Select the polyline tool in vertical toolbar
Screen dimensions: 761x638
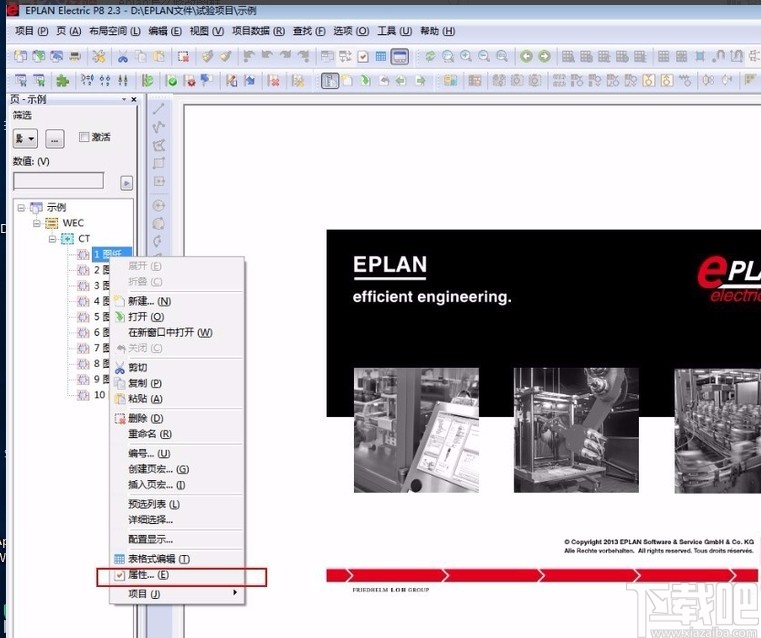point(159,127)
